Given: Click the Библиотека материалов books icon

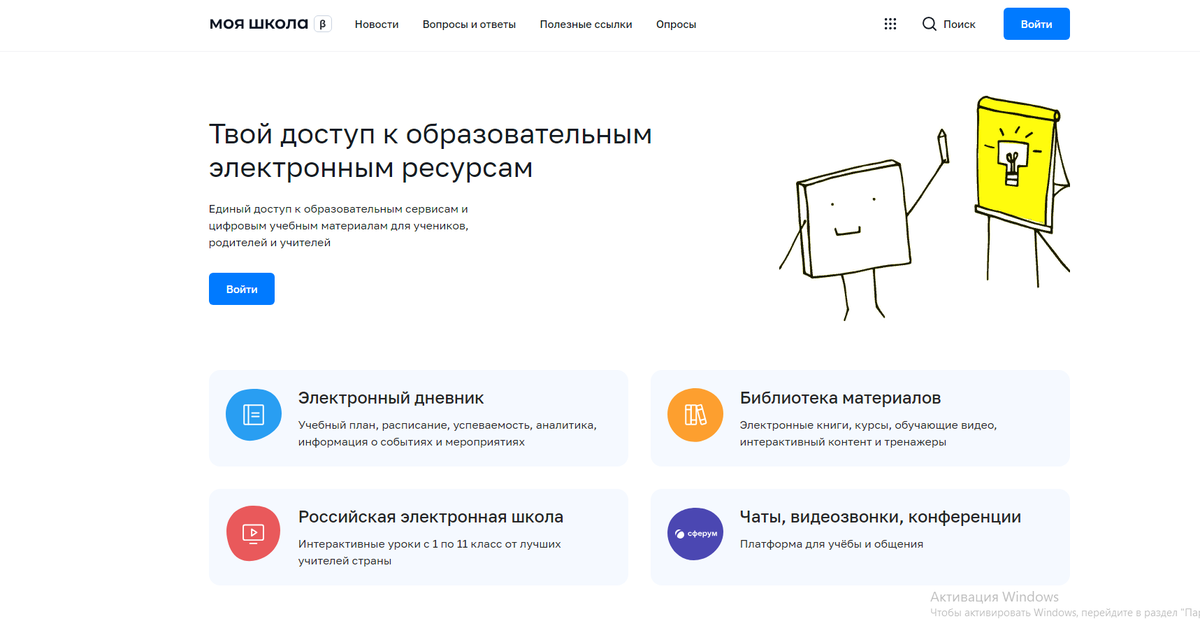Looking at the screenshot, I should coord(695,414).
